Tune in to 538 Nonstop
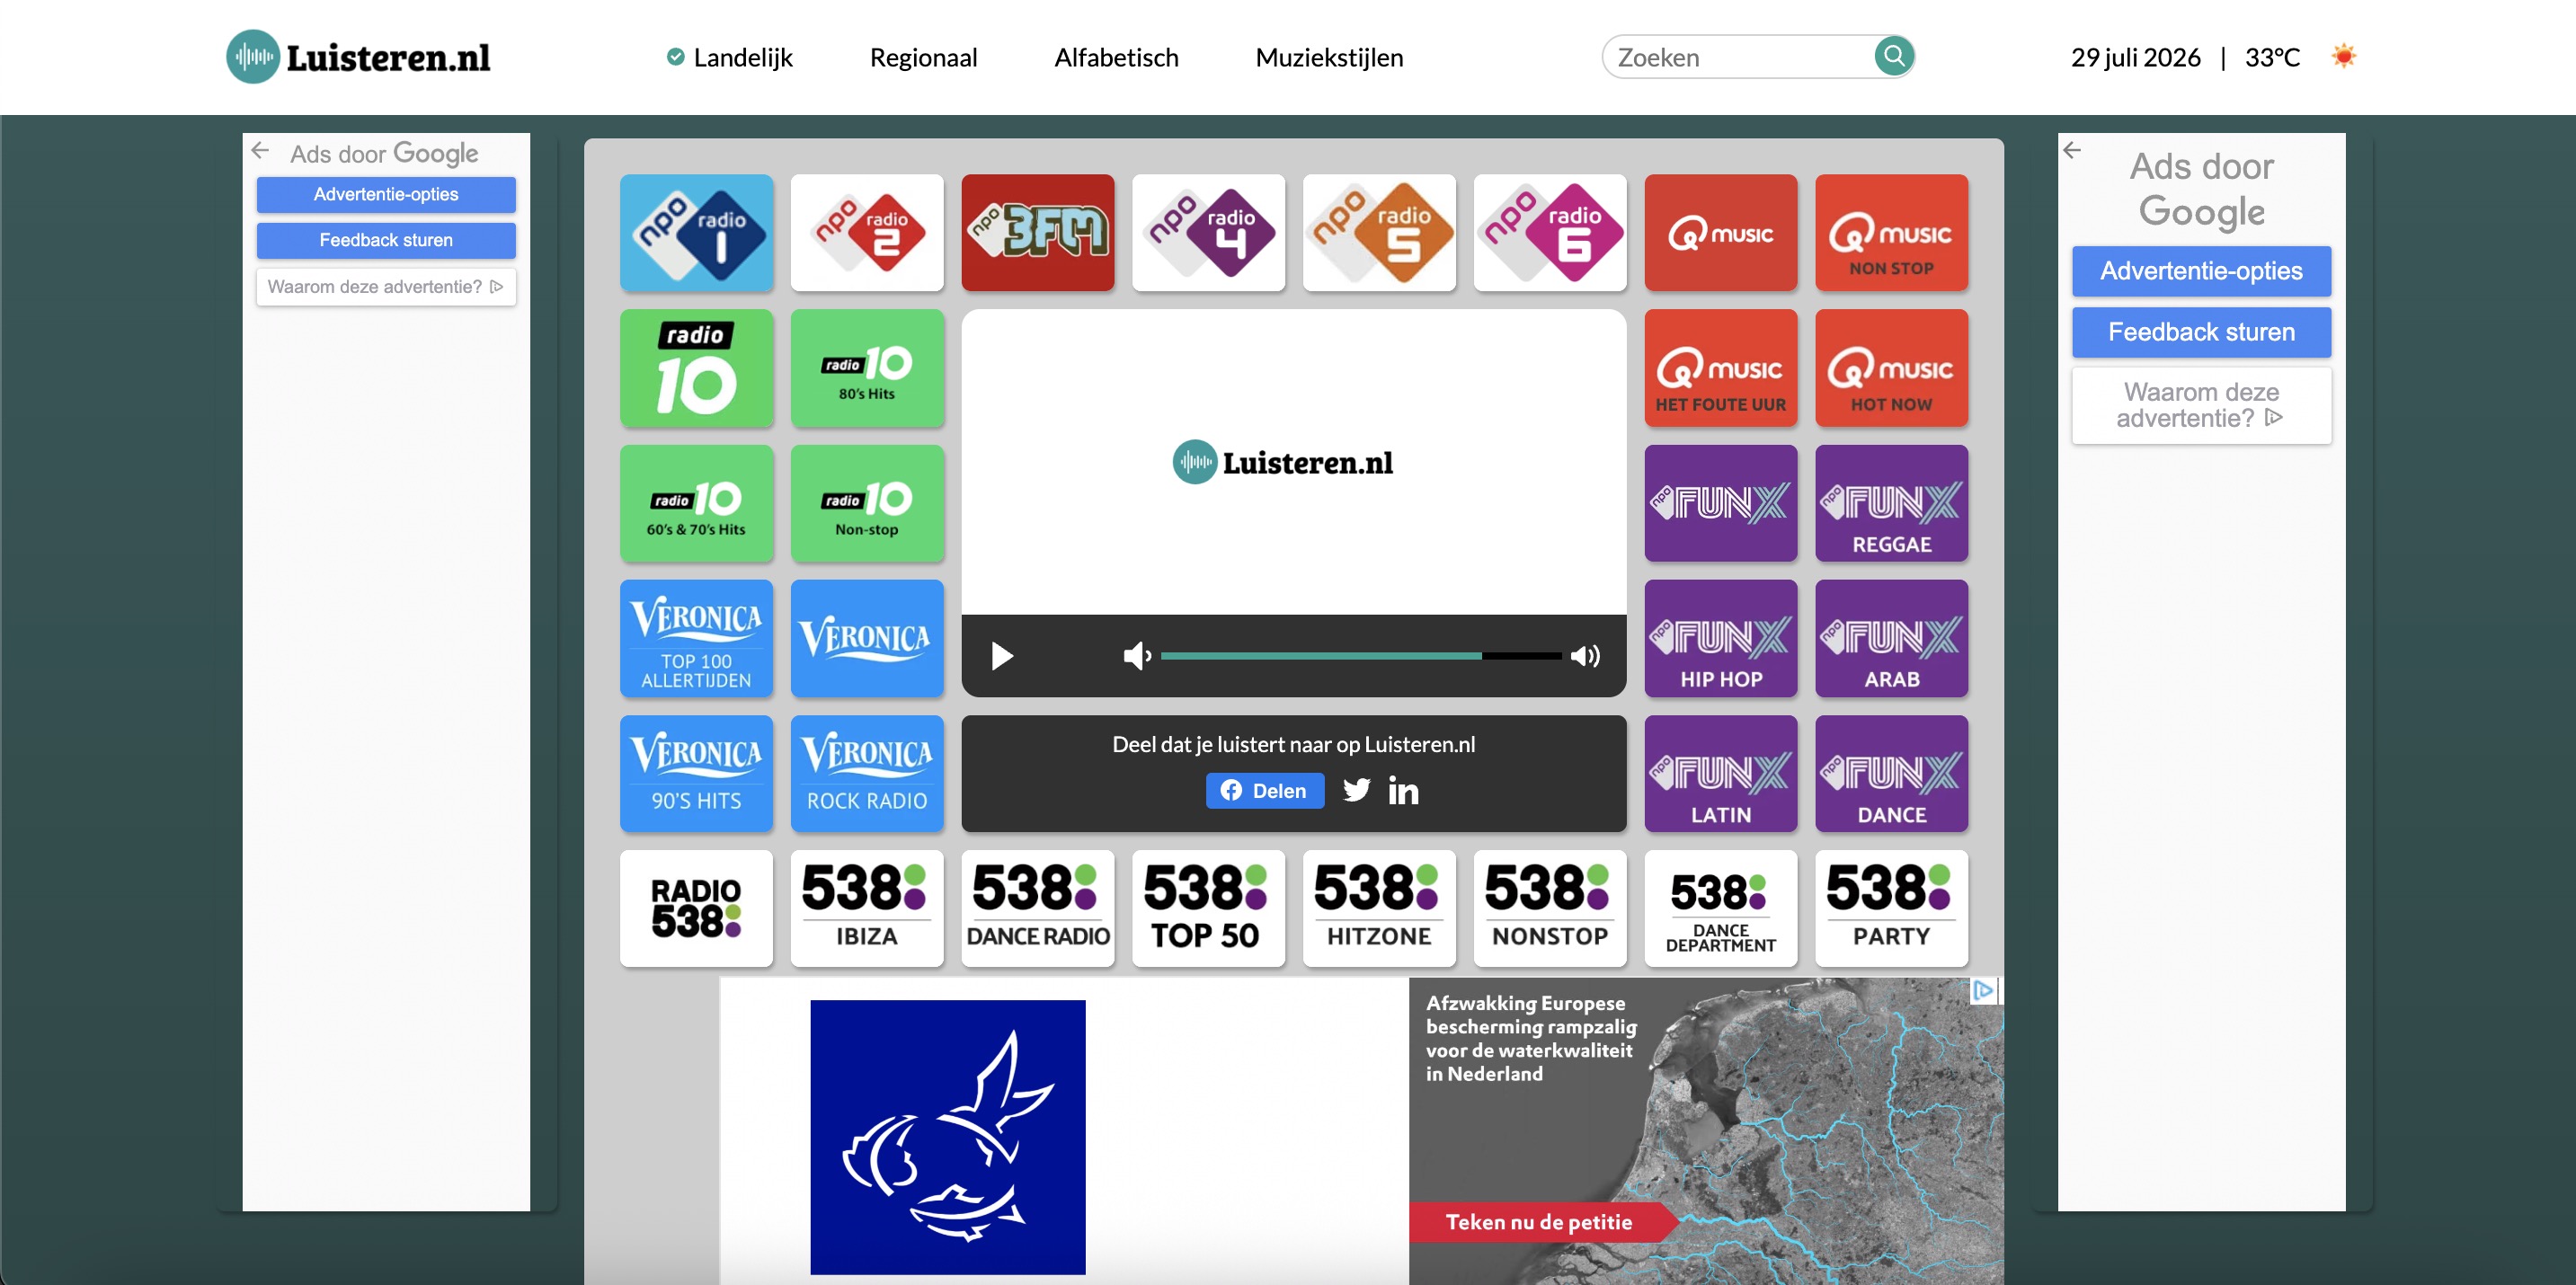Screen dimensions: 2576x1285 tap(1550, 908)
